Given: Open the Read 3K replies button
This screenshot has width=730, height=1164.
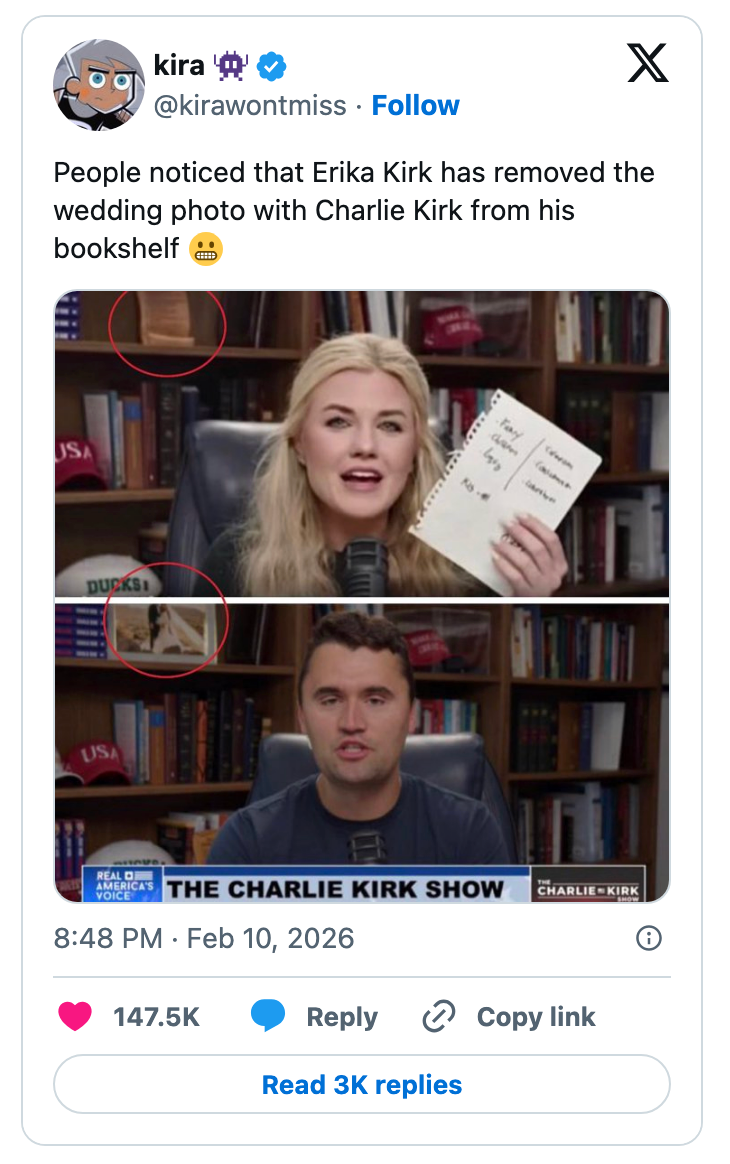Looking at the screenshot, I should click(x=362, y=1085).
